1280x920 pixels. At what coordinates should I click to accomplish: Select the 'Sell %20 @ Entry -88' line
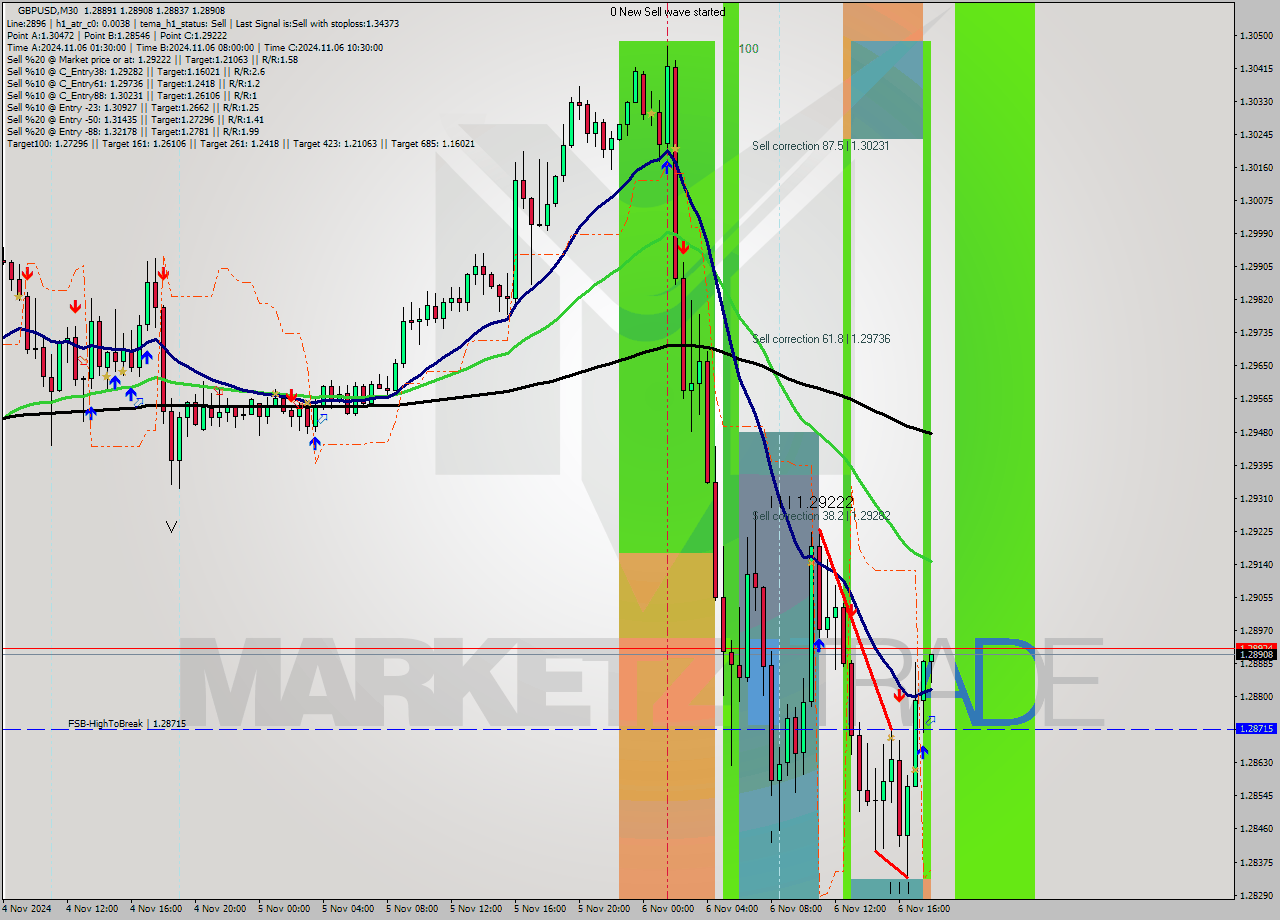tap(132, 131)
